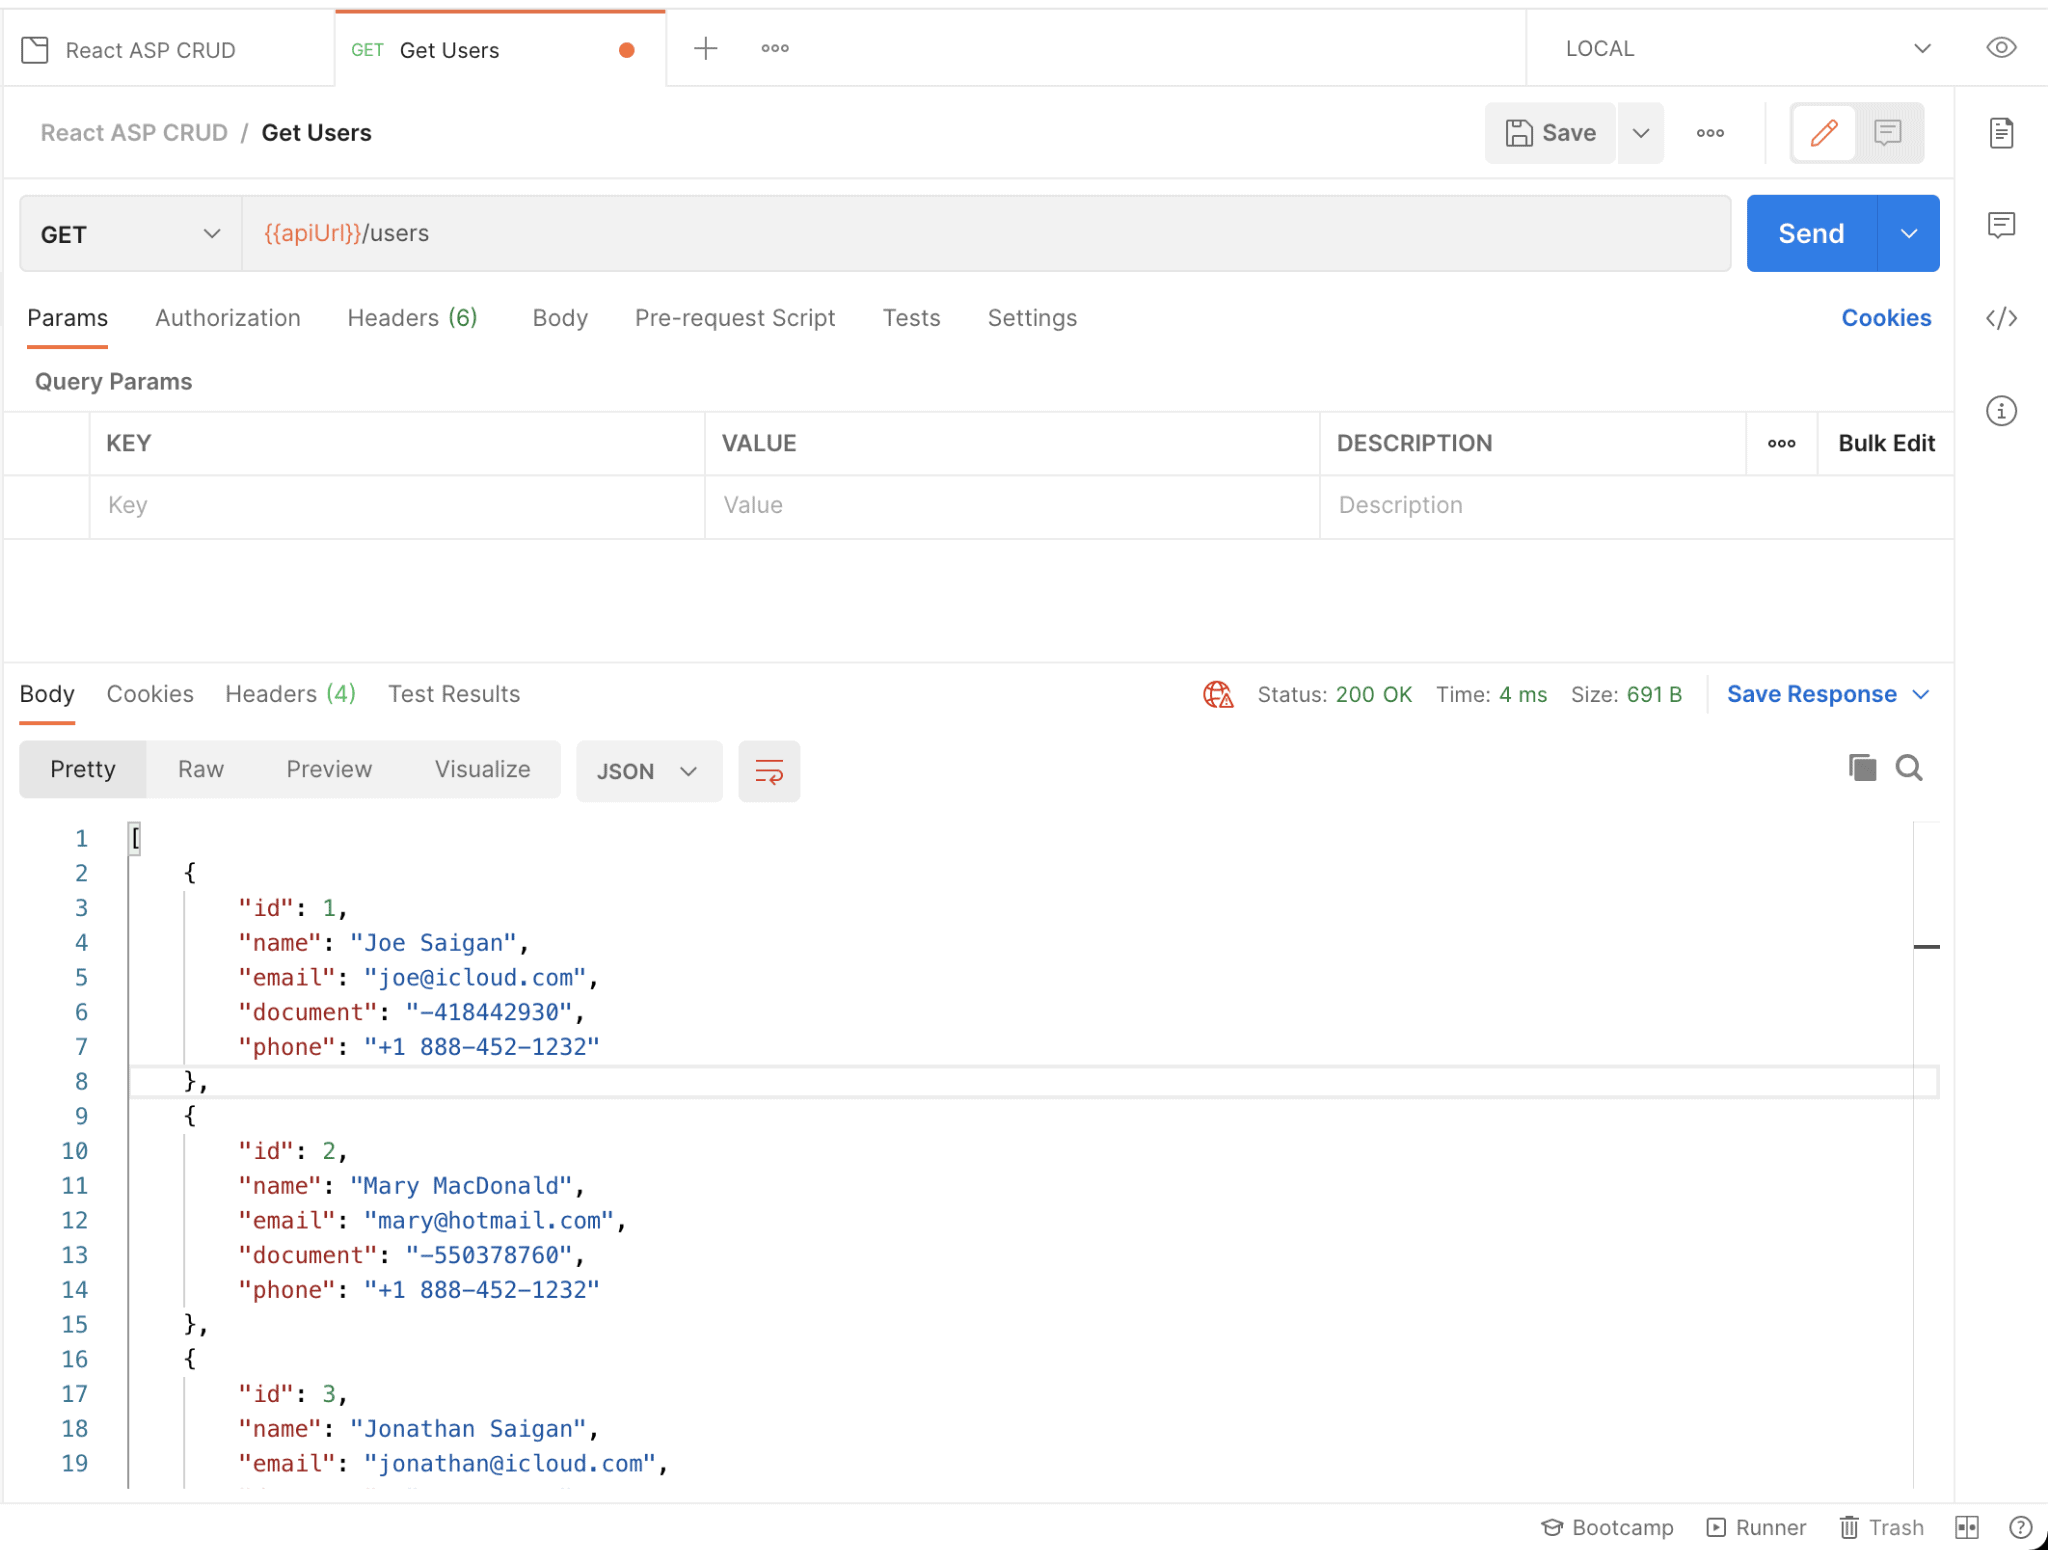This screenshot has width=2048, height=1550.
Task: Click the Key input cell
Action: tap(397, 506)
